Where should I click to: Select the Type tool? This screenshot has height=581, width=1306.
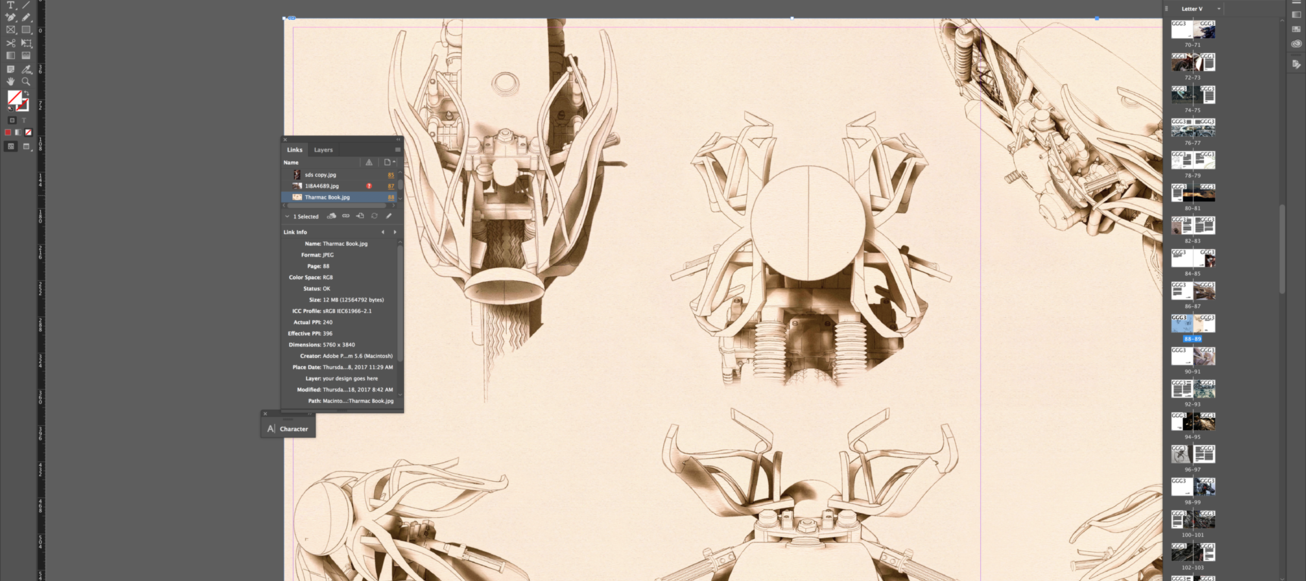click(11, 5)
